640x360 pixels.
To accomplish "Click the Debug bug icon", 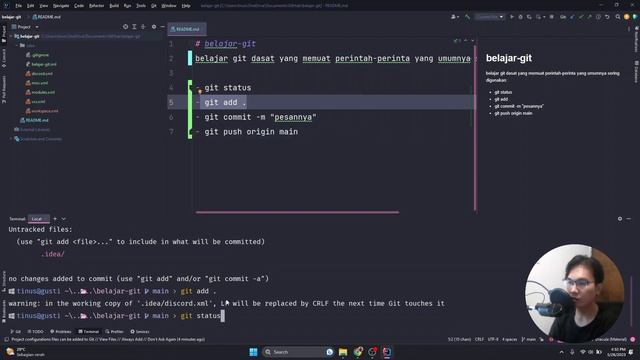I will click(x=520, y=17).
